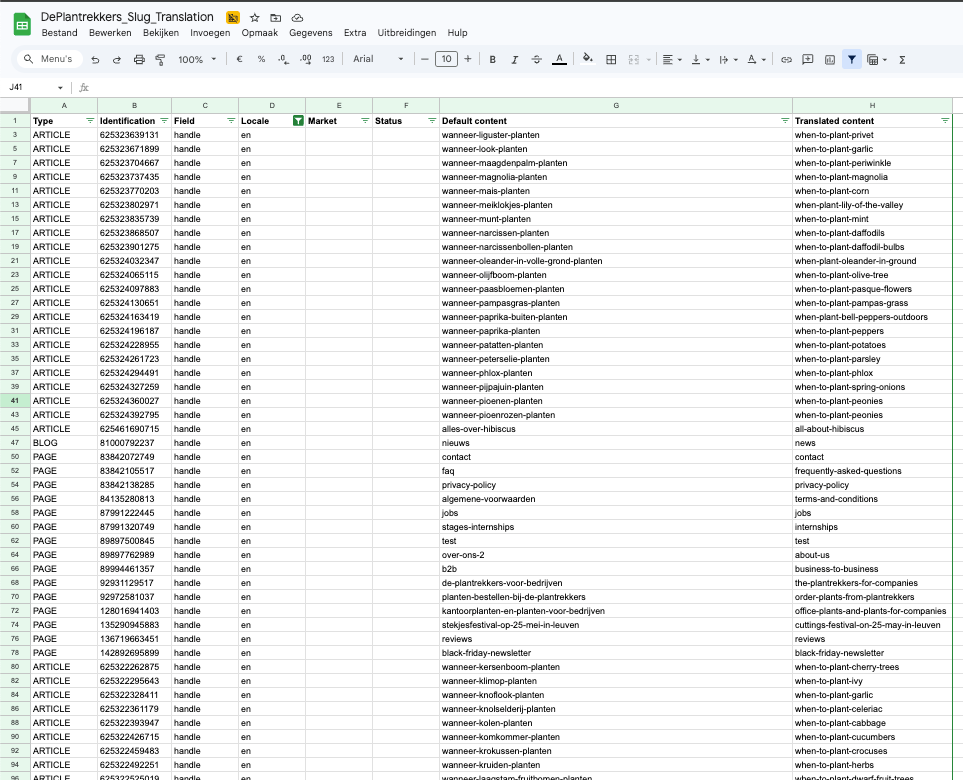Image resolution: width=963 pixels, height=780 pixels.
Task: Click the merge cells icon
Action: click(x=634, y=60)
